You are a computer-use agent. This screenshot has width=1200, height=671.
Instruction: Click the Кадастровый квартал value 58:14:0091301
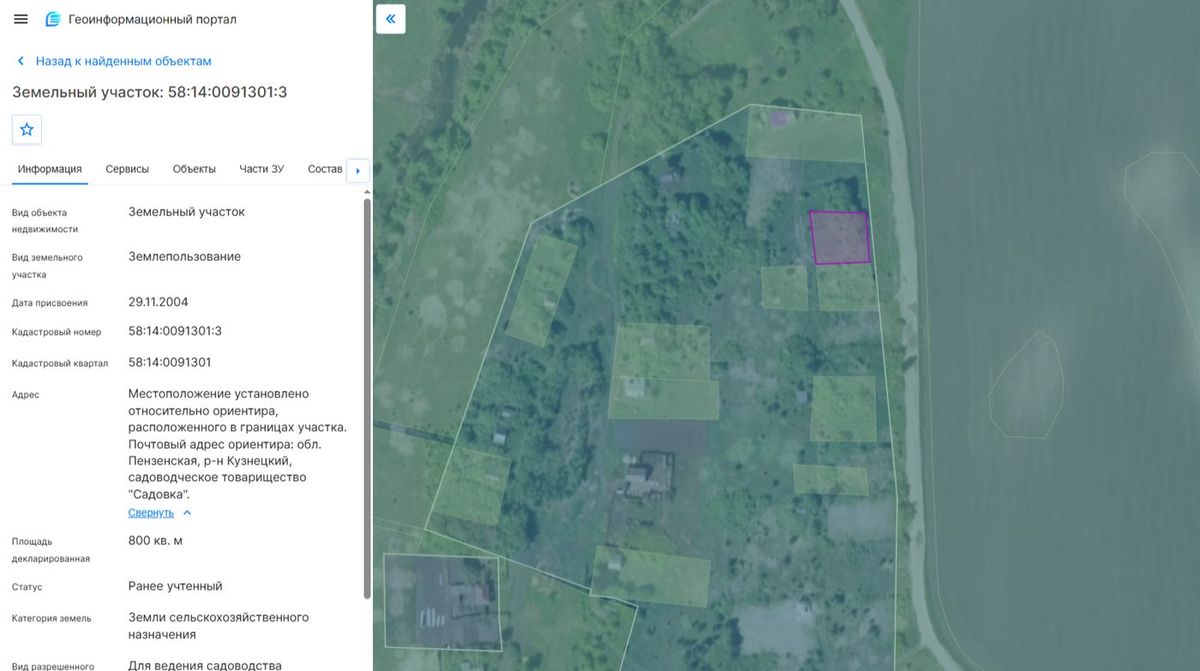click(170, 362)
